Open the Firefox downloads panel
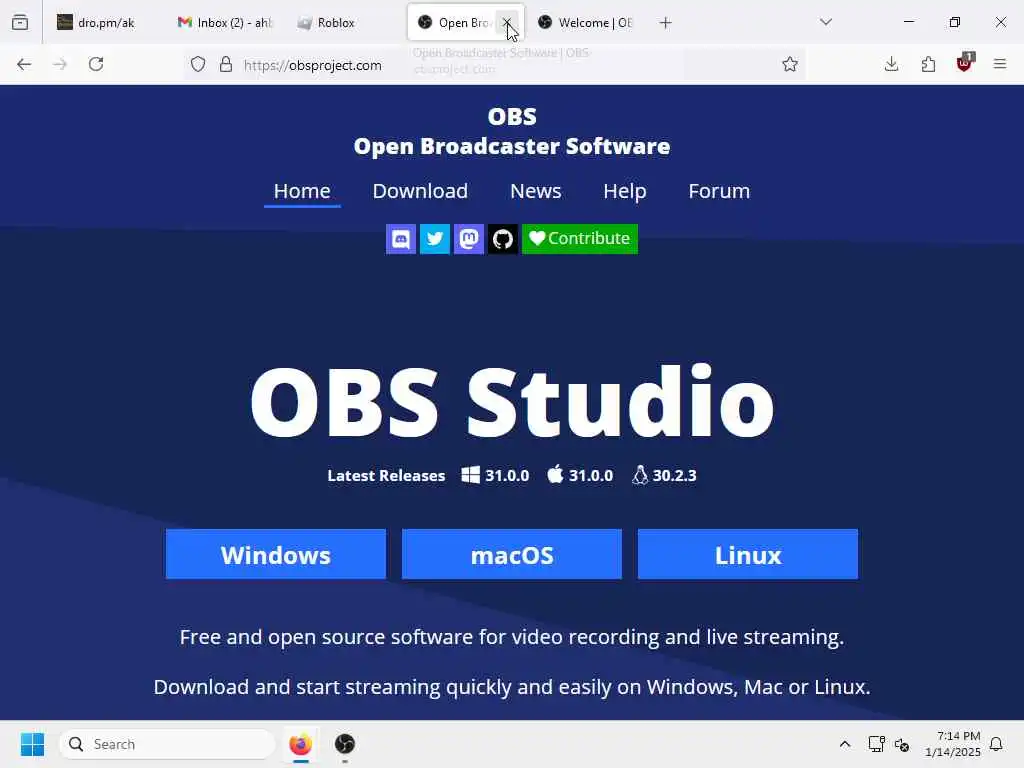 [x=891, y=64]
